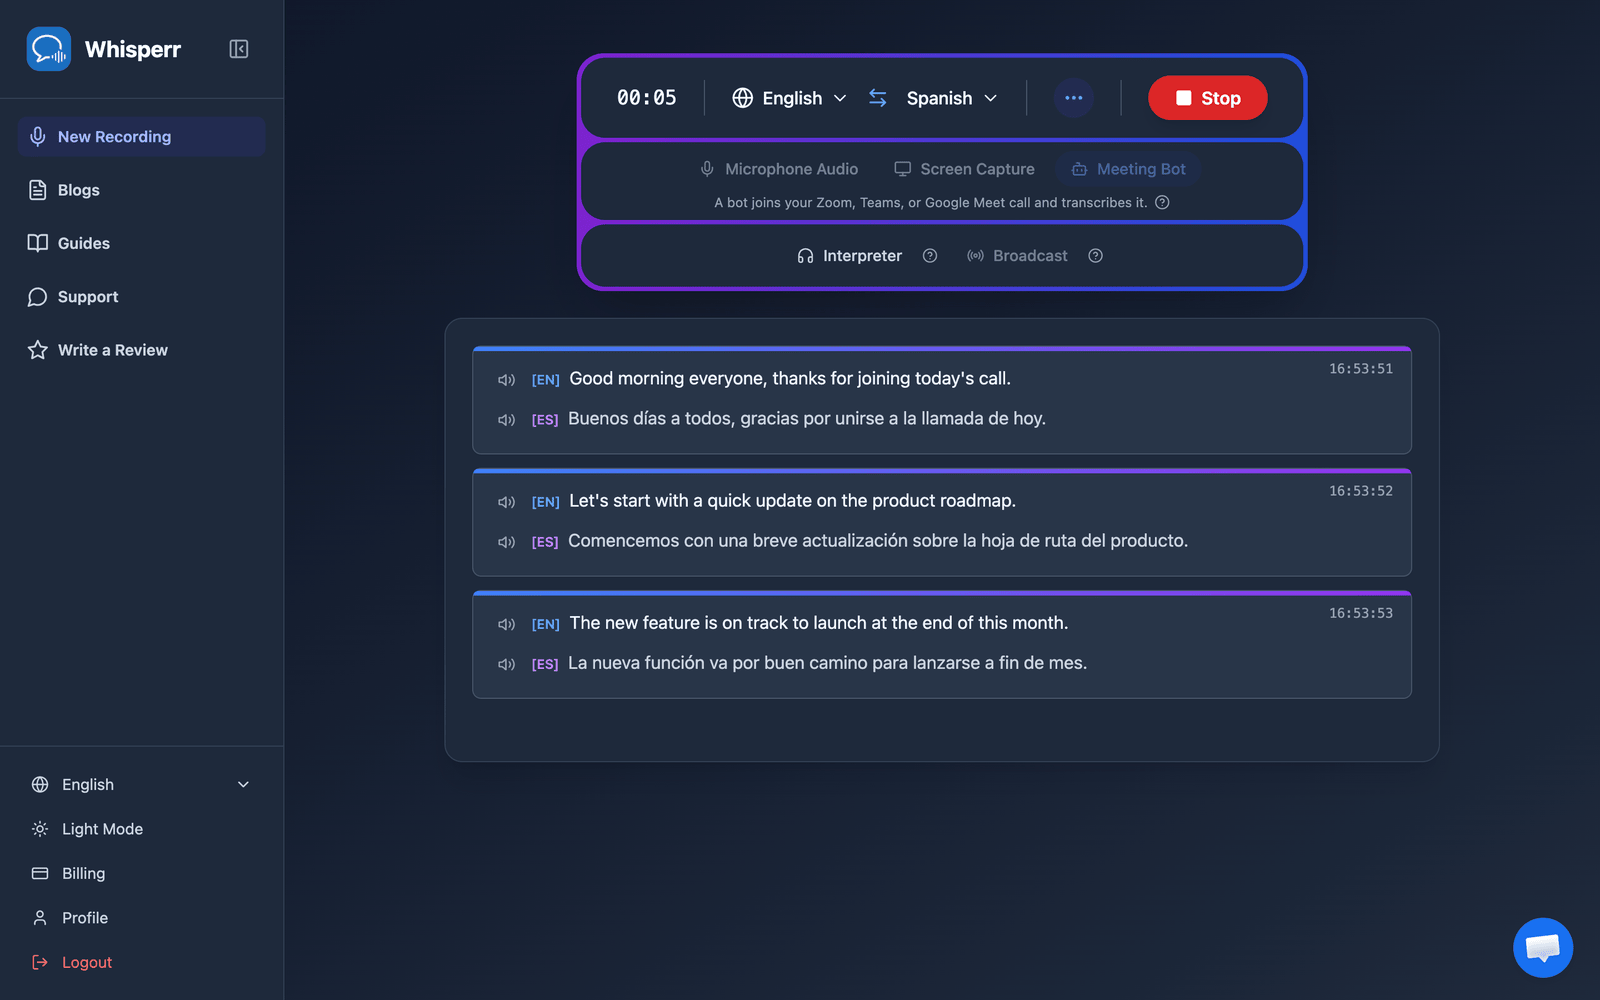Click Logout
This screenshot has width=1600, height=1000.
pos(141,962)
